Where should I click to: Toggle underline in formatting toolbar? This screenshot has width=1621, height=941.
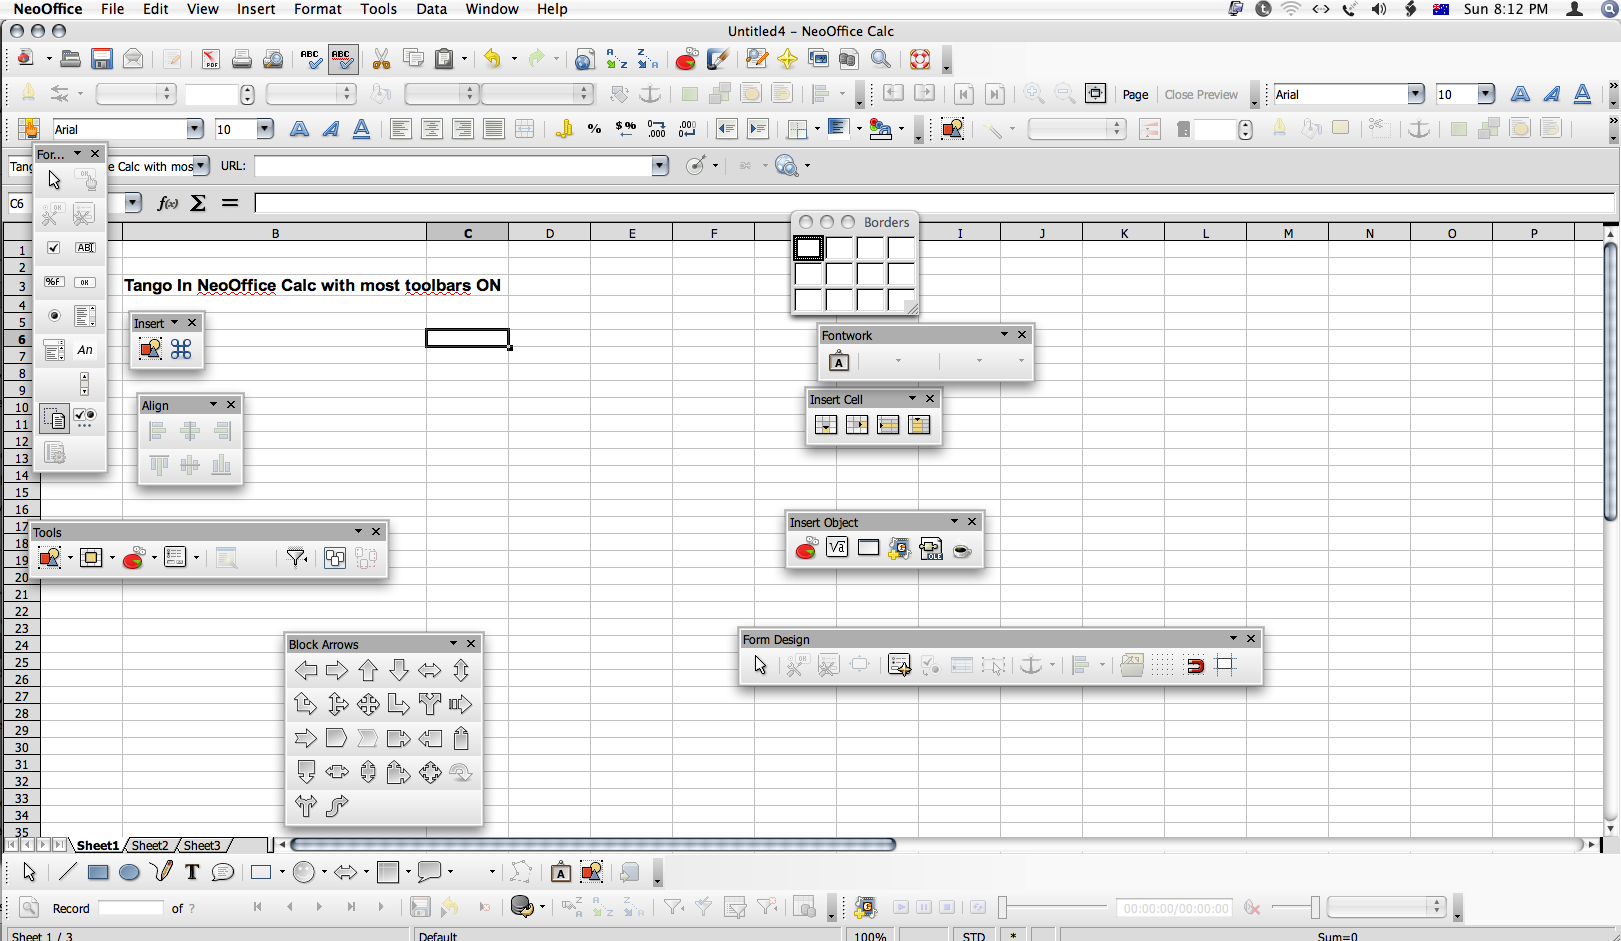point(361,129)
